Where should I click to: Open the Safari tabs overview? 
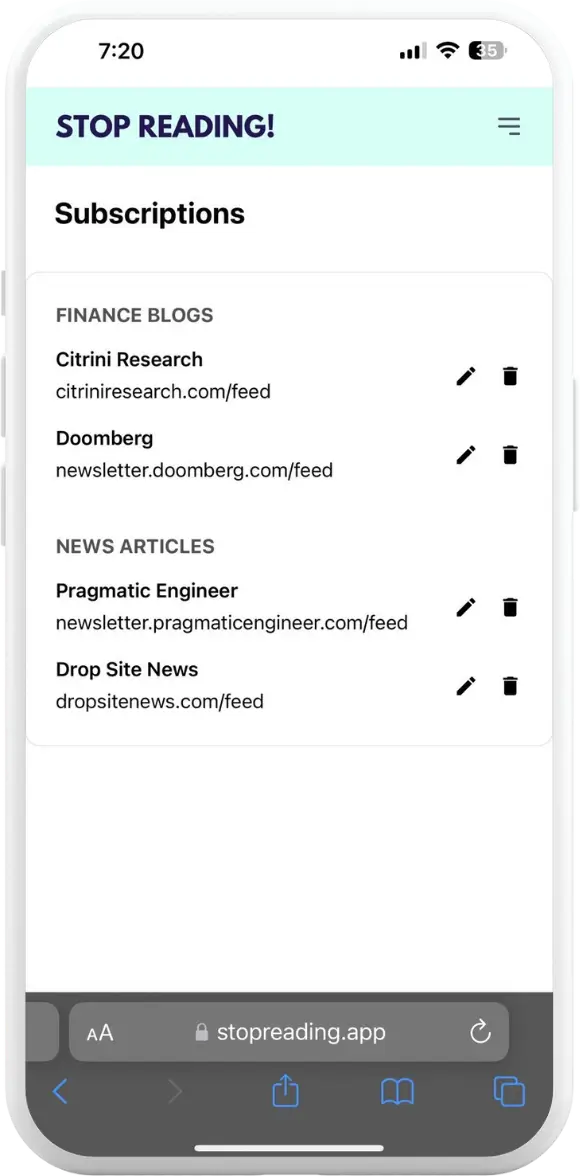[508, 1092]
